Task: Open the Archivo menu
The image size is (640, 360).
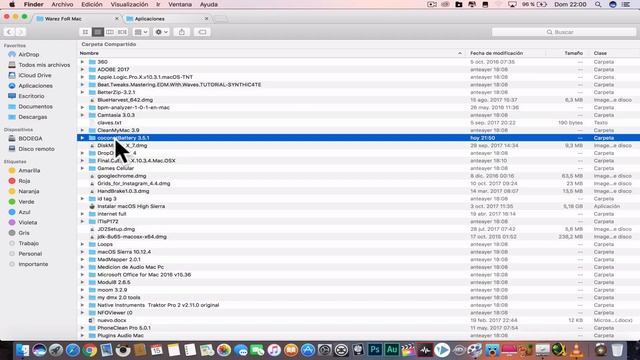Action: [x=62, y=4]
